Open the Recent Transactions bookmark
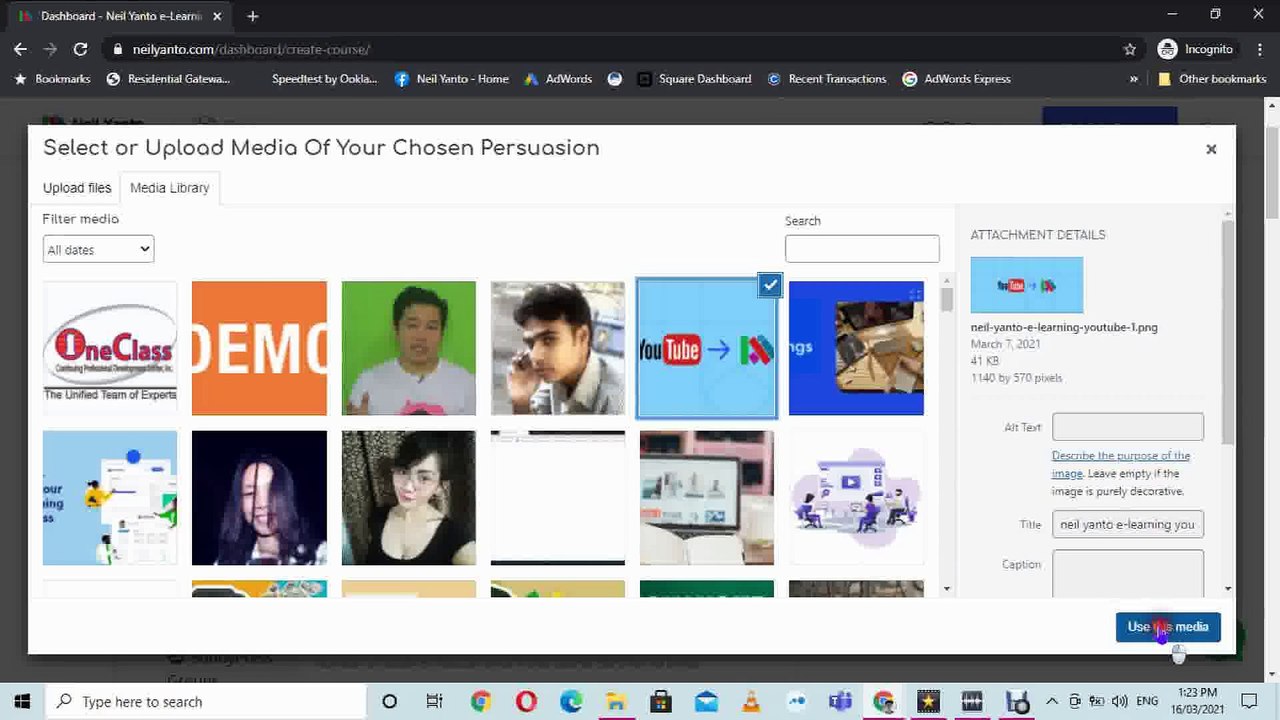Viewport: 1280px width, 720px height. 827,79
